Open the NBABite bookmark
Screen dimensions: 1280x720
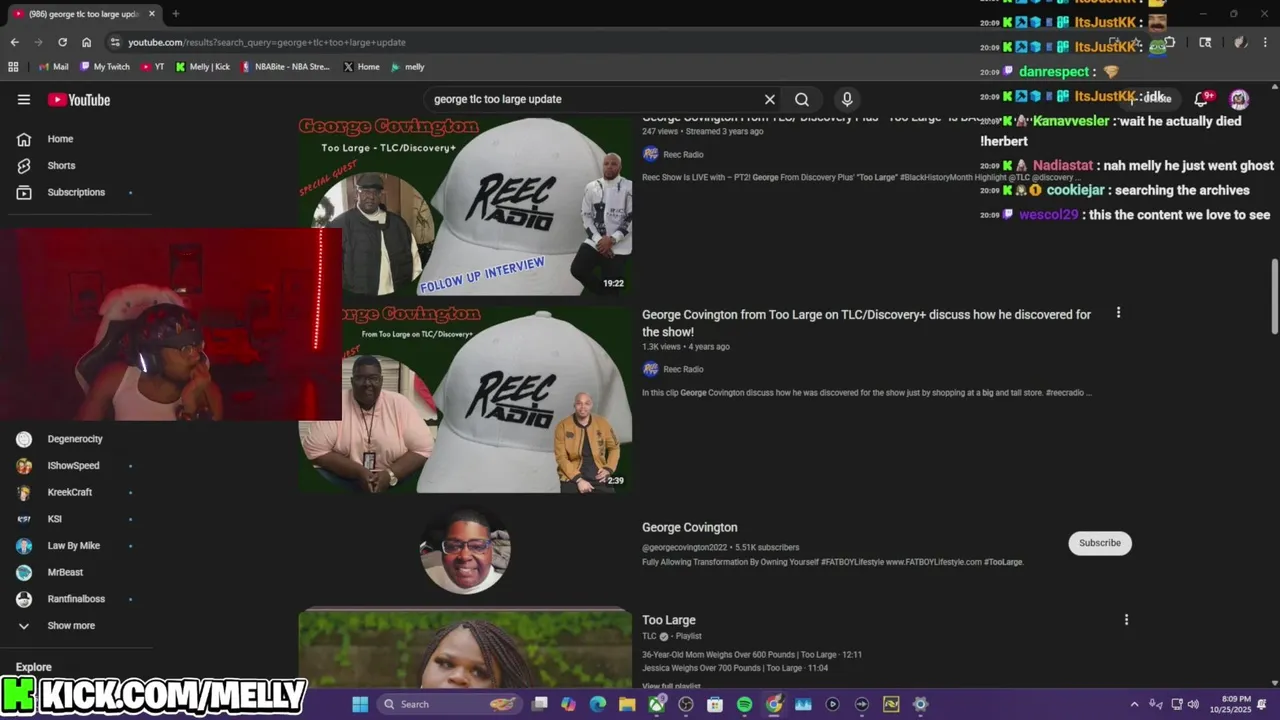(x=285, y=67)
